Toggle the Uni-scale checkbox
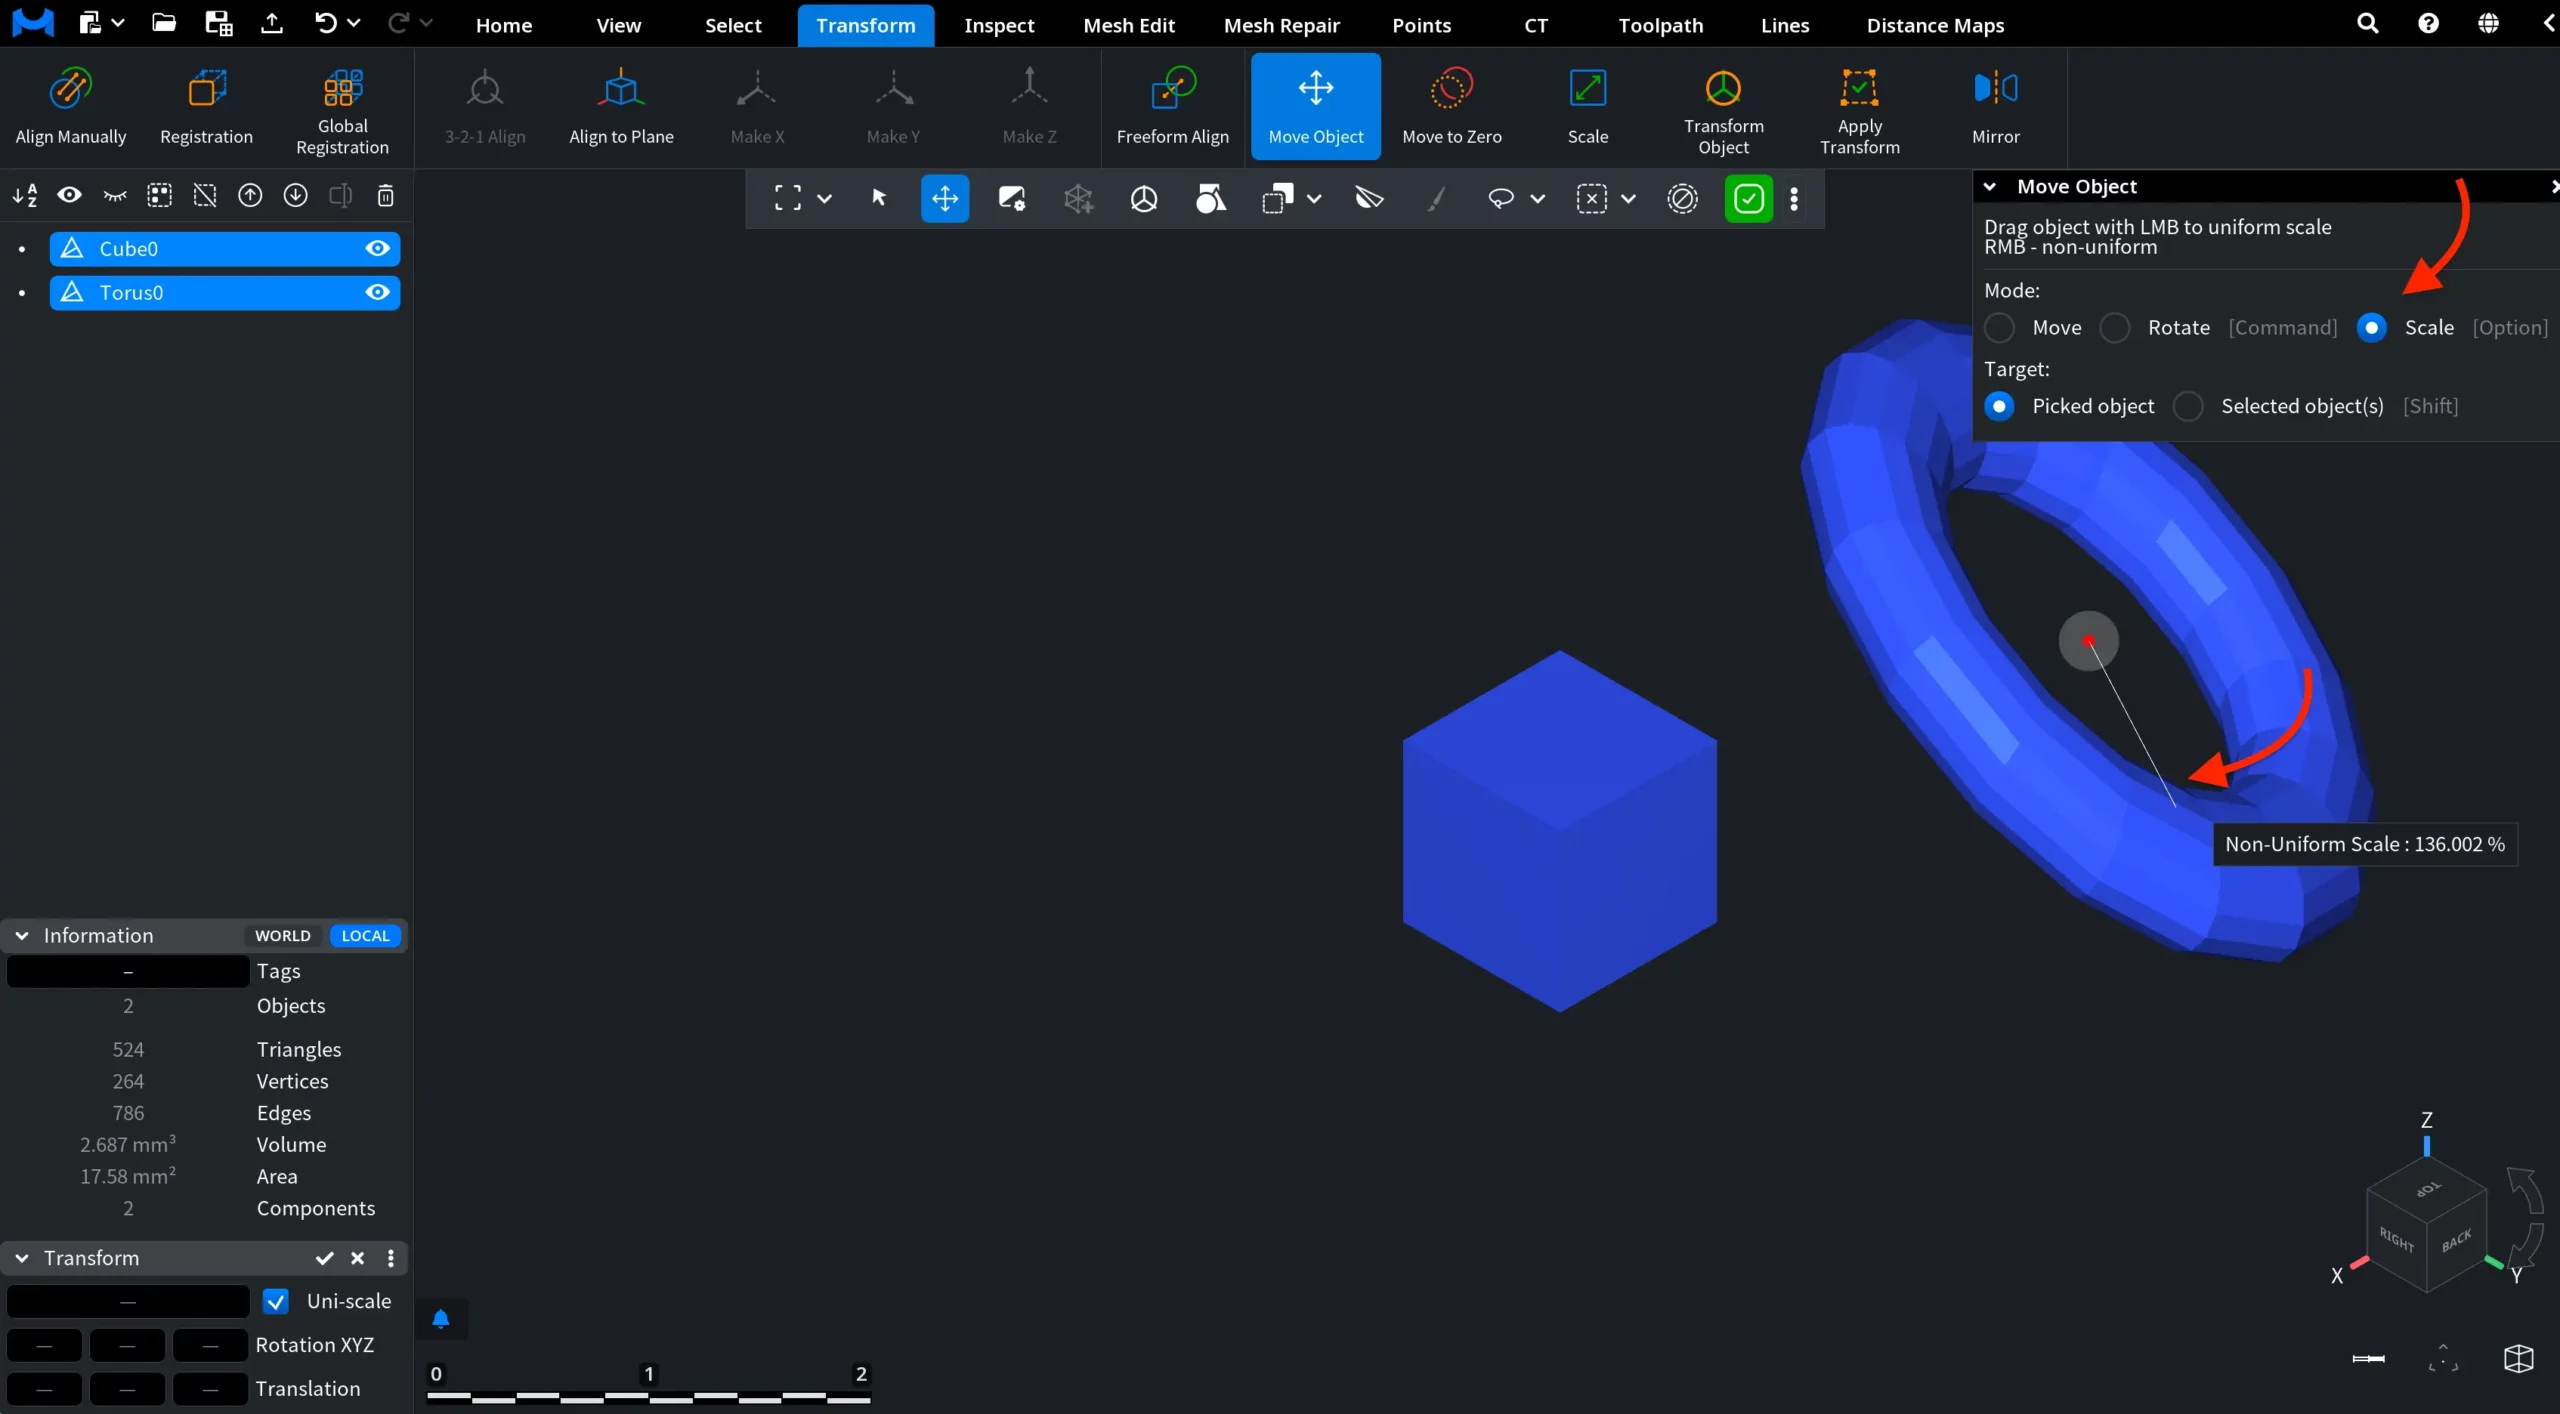 [x=276, y=1301]
